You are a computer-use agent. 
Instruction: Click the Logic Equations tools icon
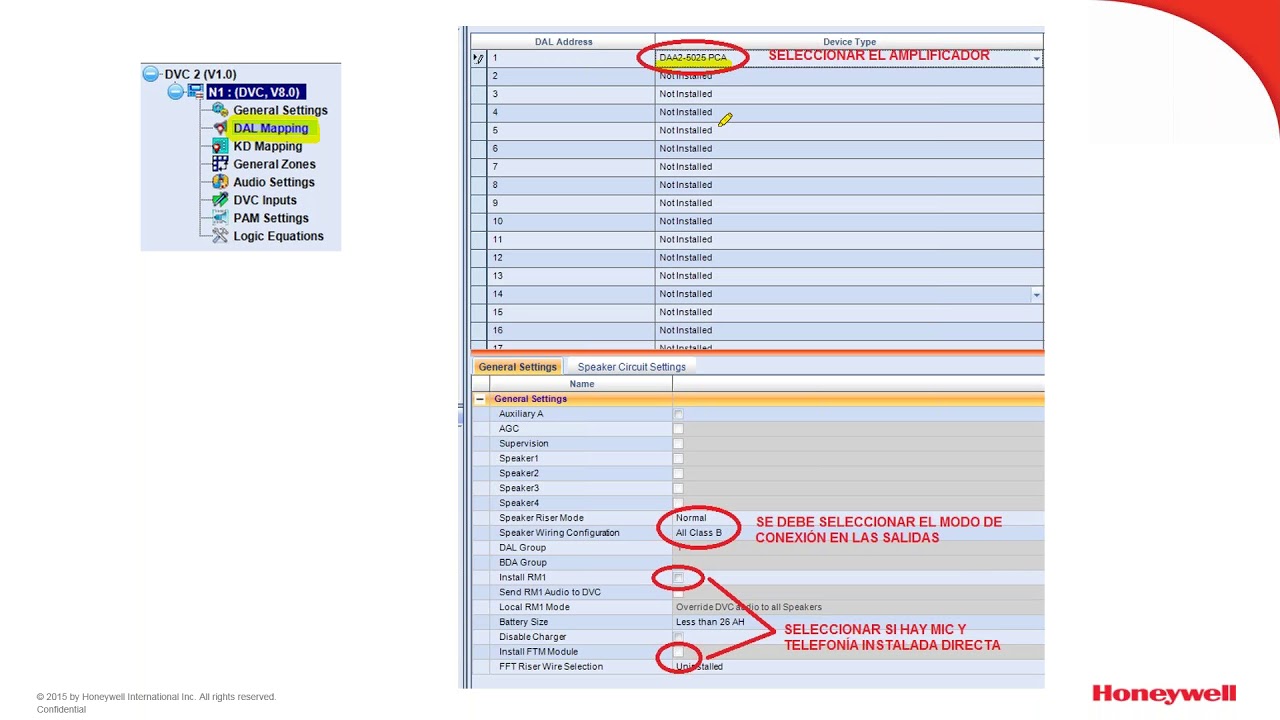pyautogui.click(x=220, y=236)
